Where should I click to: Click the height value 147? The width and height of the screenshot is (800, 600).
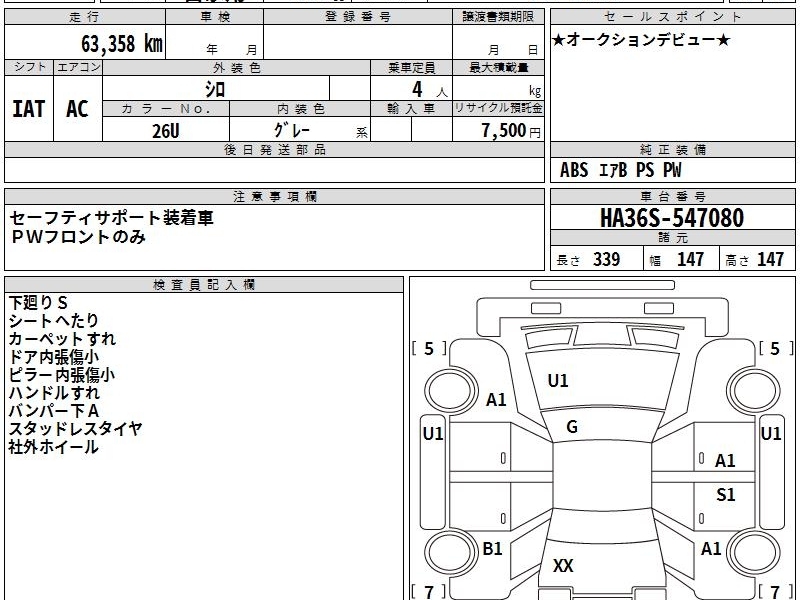coord(770,259)
